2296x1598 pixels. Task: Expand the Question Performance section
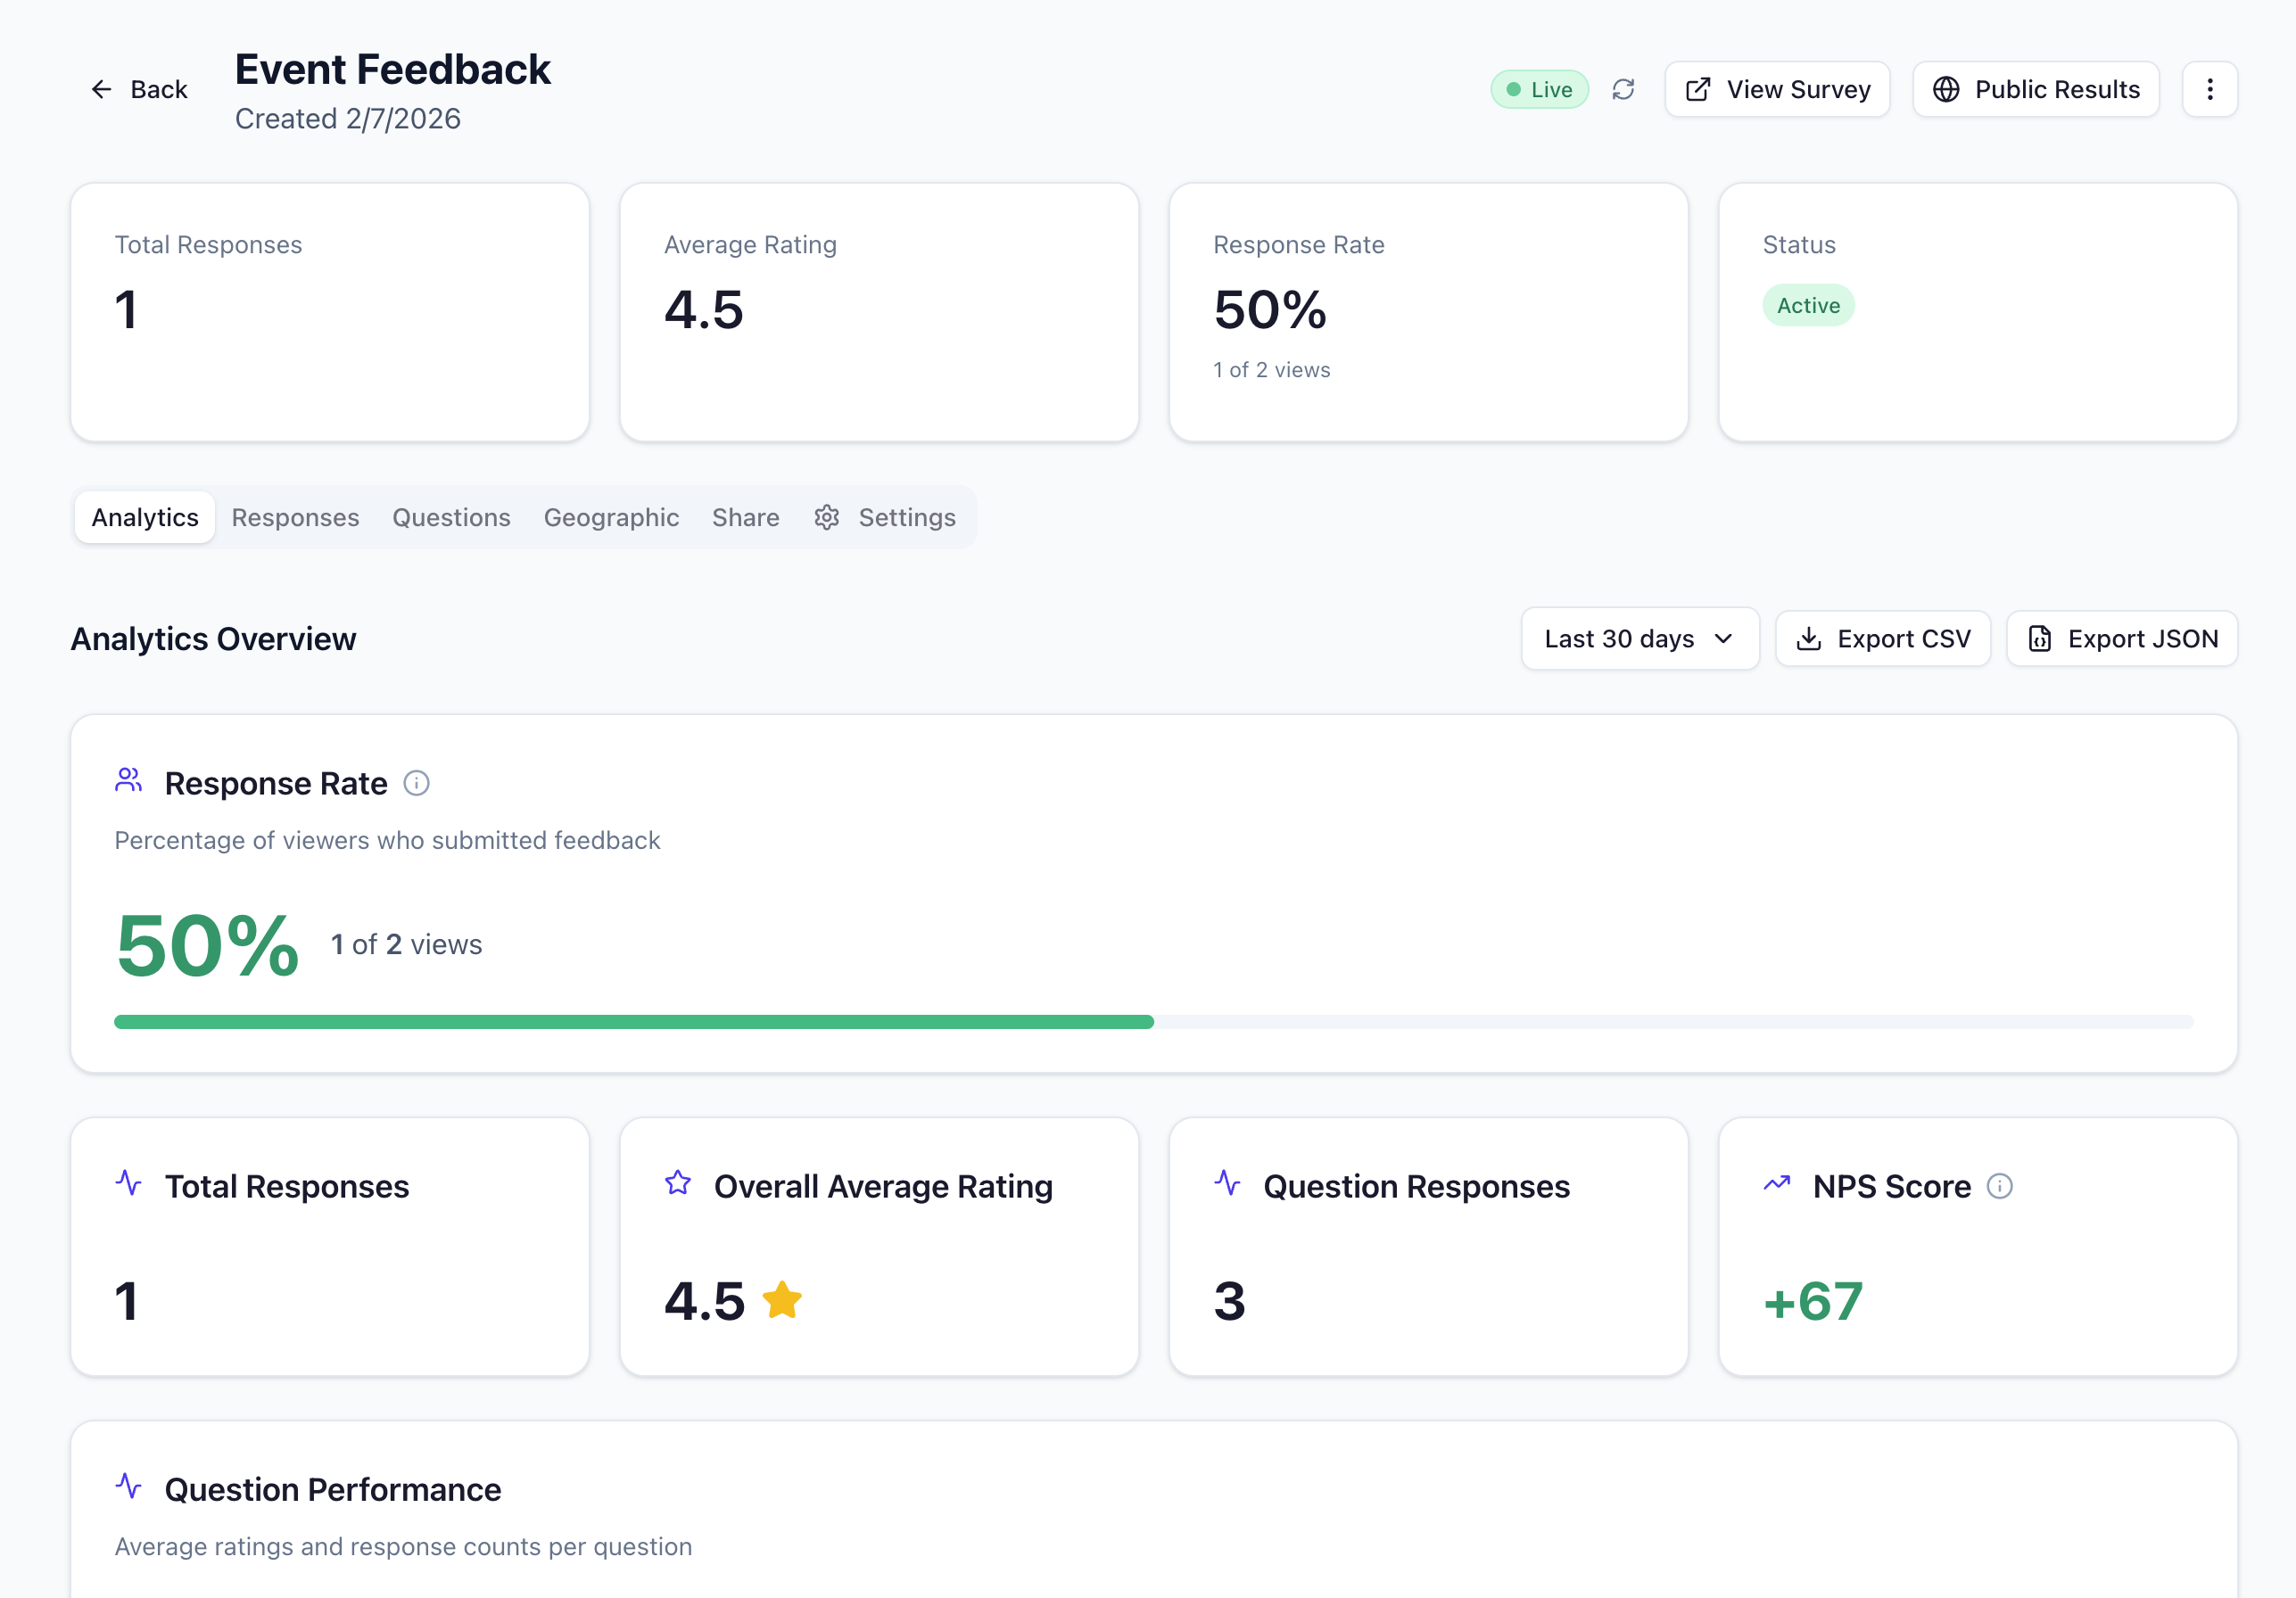point(332,1489)
